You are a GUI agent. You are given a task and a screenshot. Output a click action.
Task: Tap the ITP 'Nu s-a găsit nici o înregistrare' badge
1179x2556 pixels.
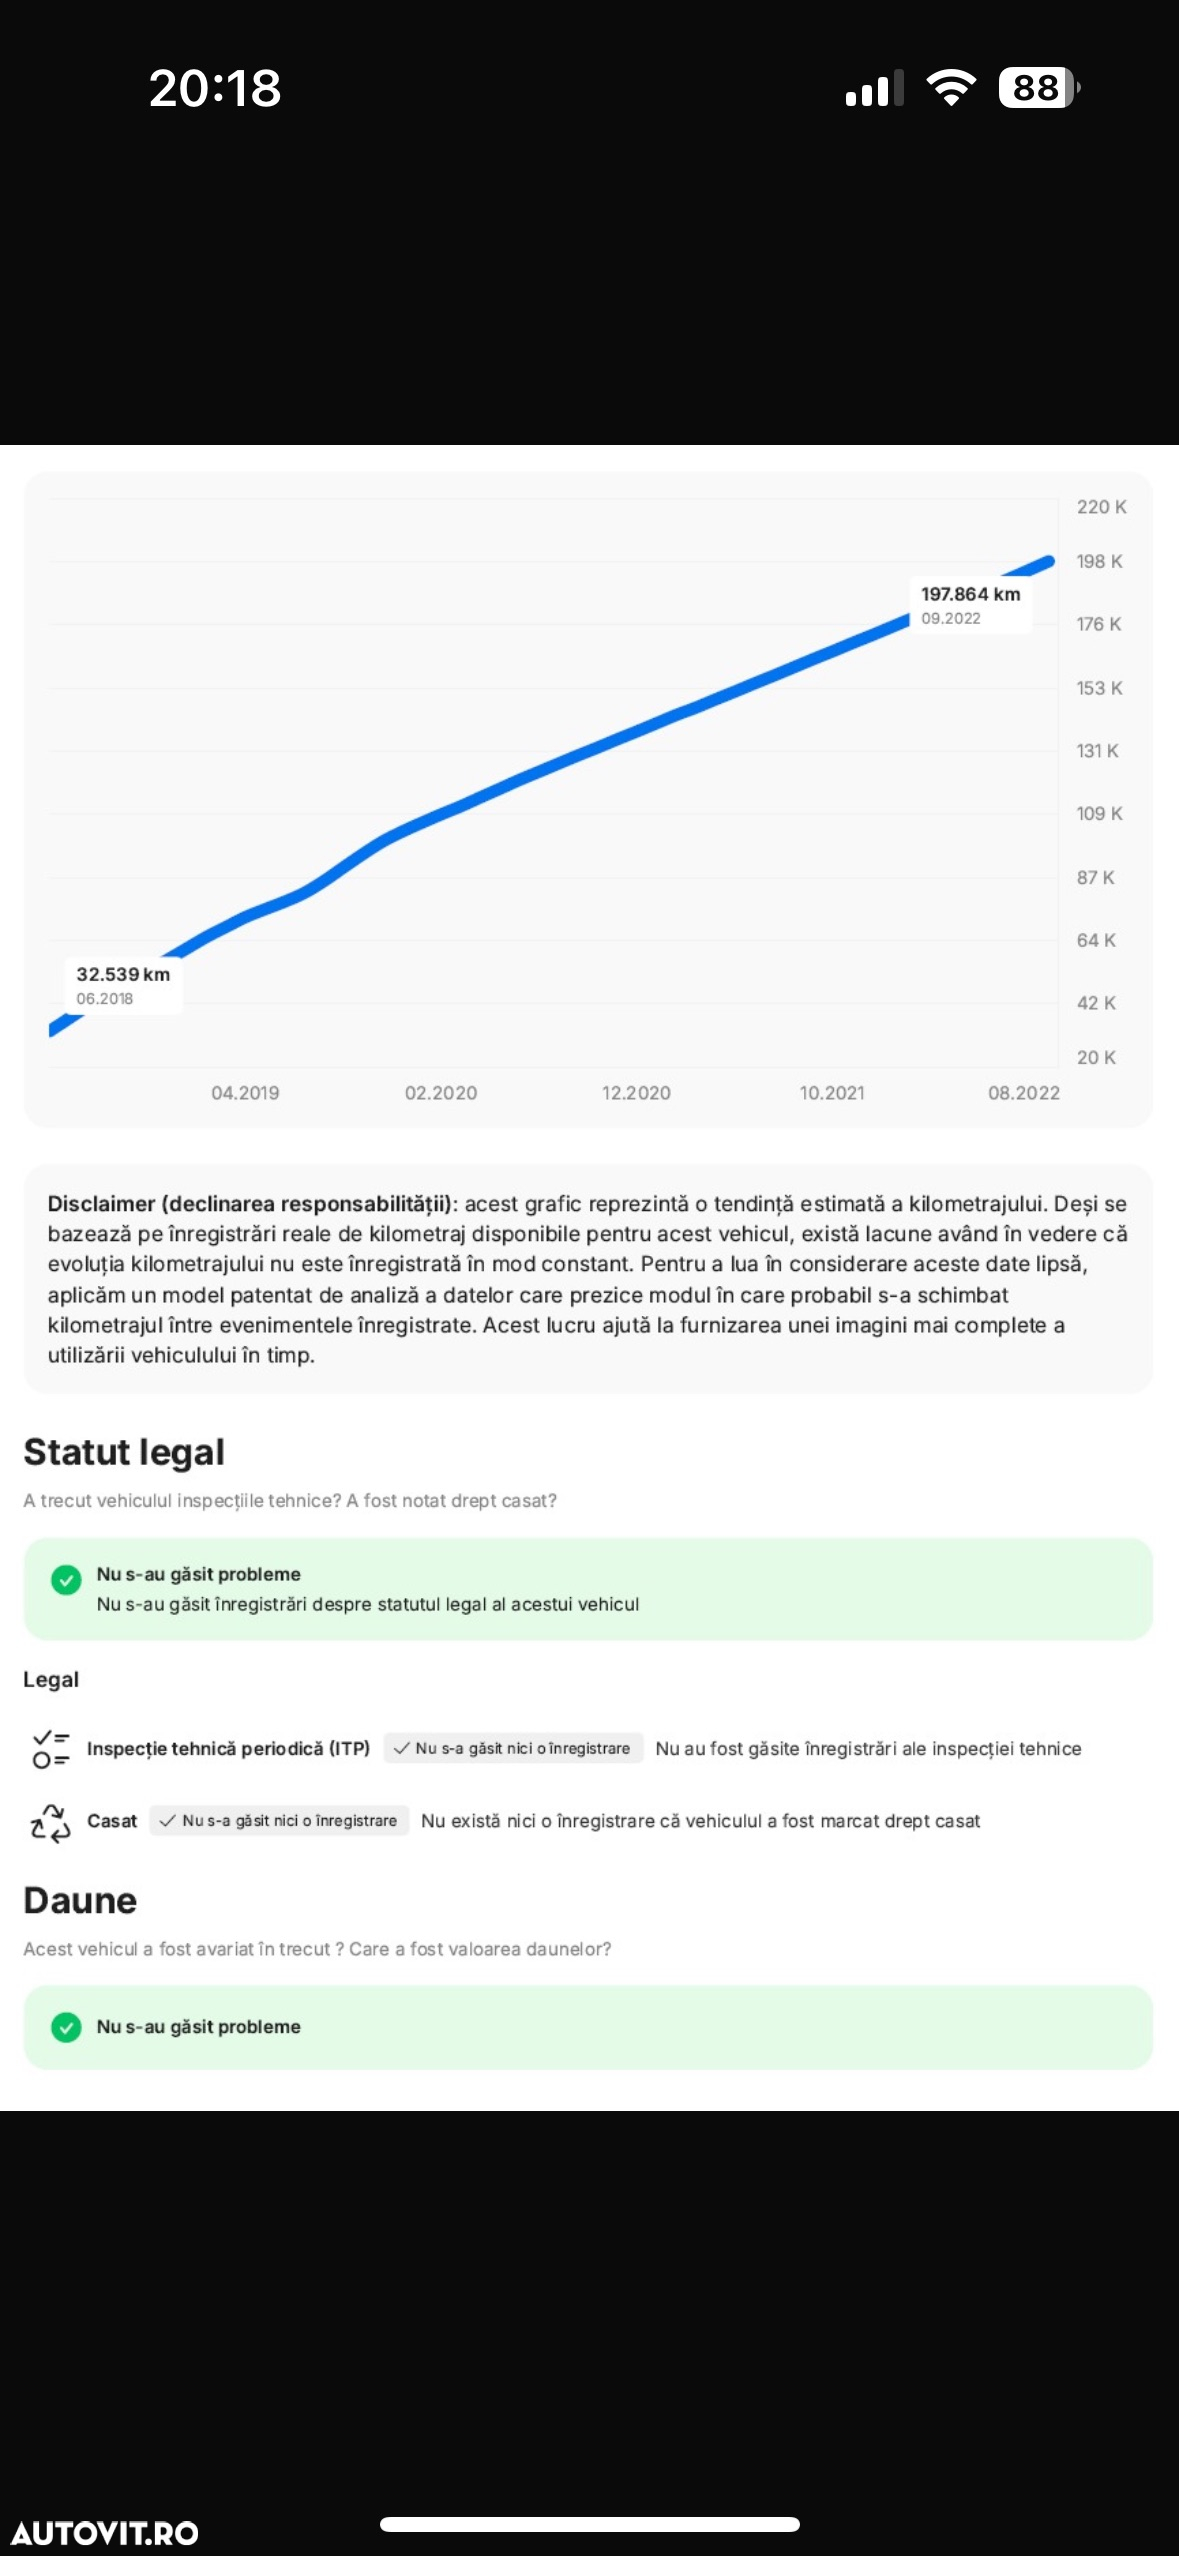click(x=513, y=1748)
